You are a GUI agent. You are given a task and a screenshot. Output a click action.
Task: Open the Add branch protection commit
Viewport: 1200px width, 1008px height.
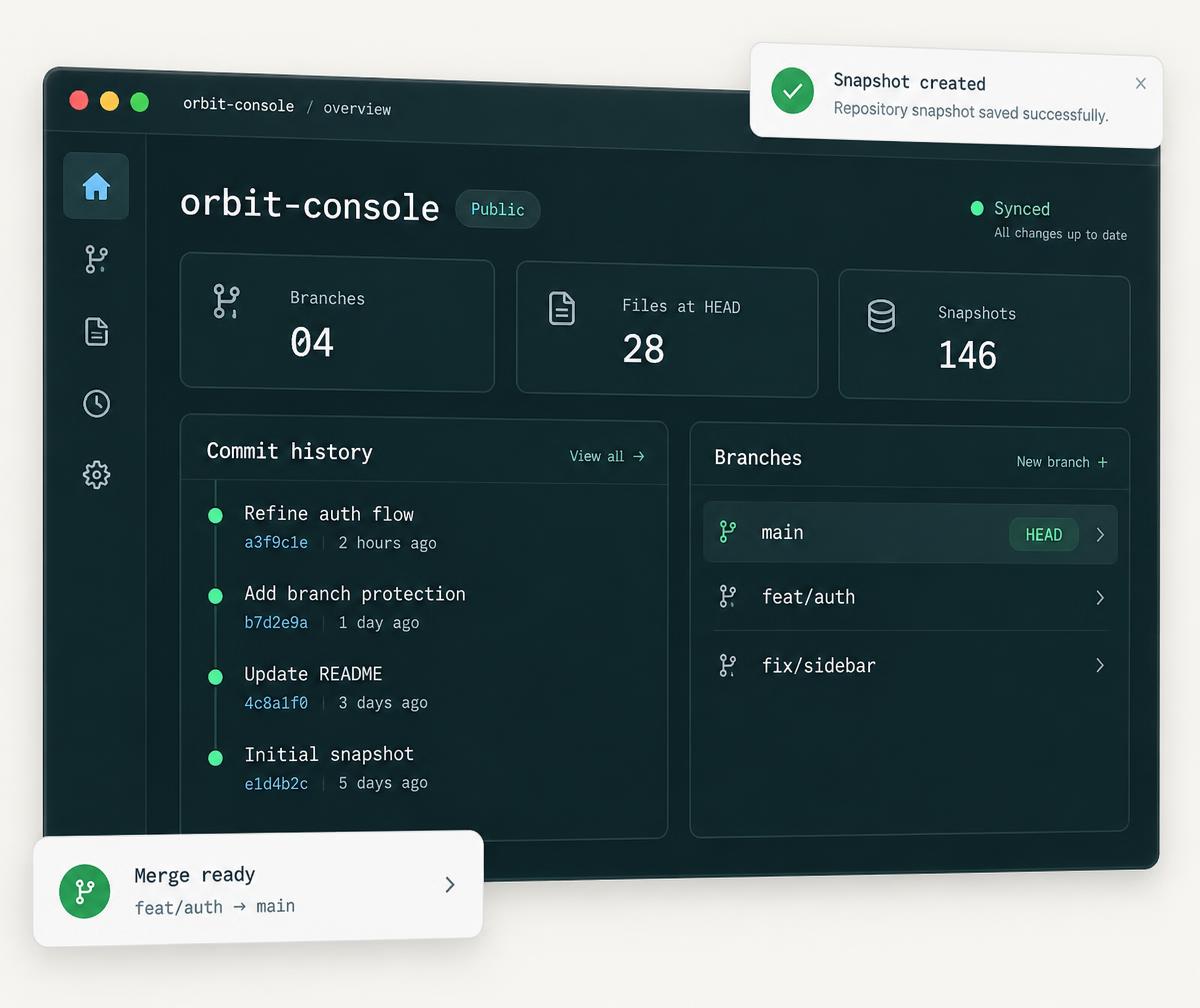(x=355, y=594)
